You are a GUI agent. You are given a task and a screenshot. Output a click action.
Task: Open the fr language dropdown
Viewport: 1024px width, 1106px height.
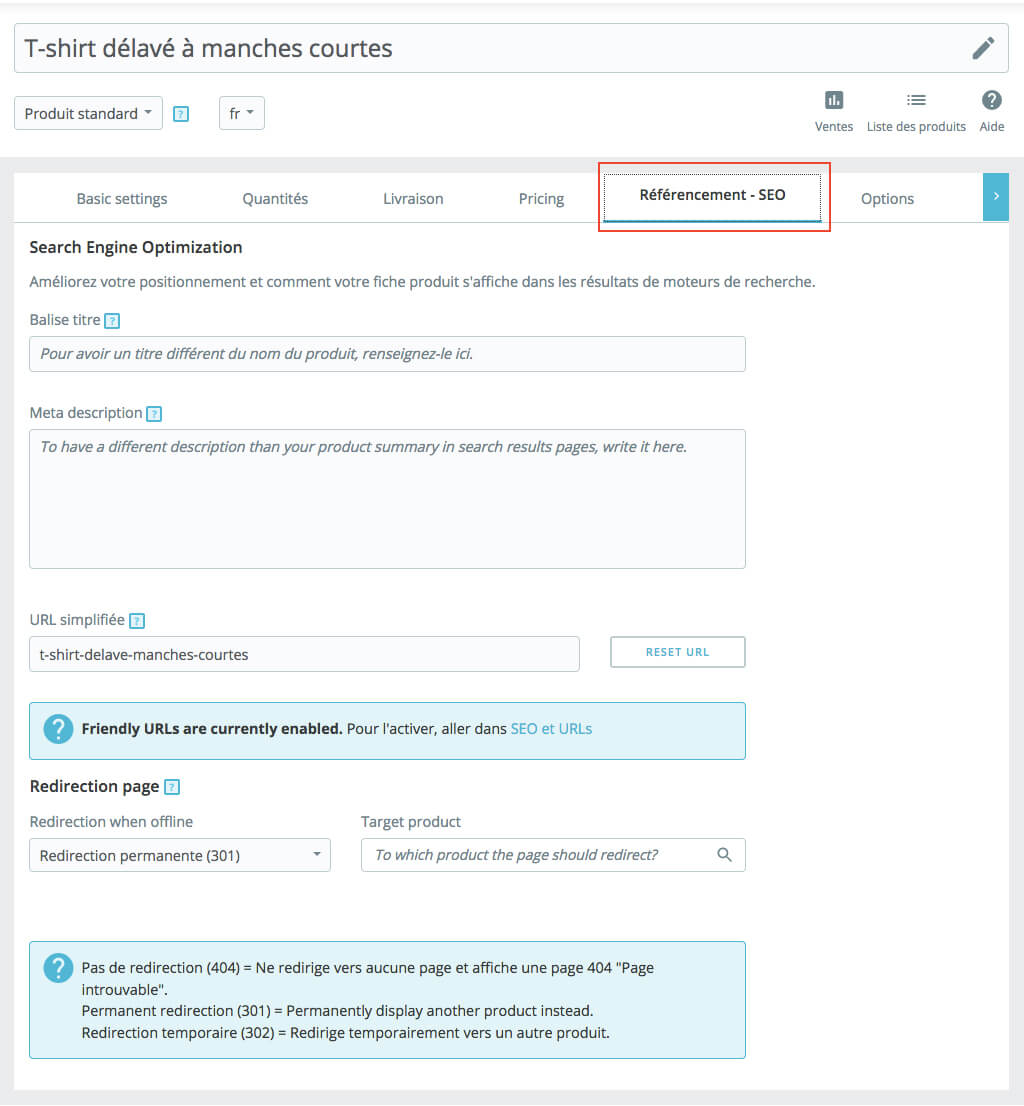241,114
